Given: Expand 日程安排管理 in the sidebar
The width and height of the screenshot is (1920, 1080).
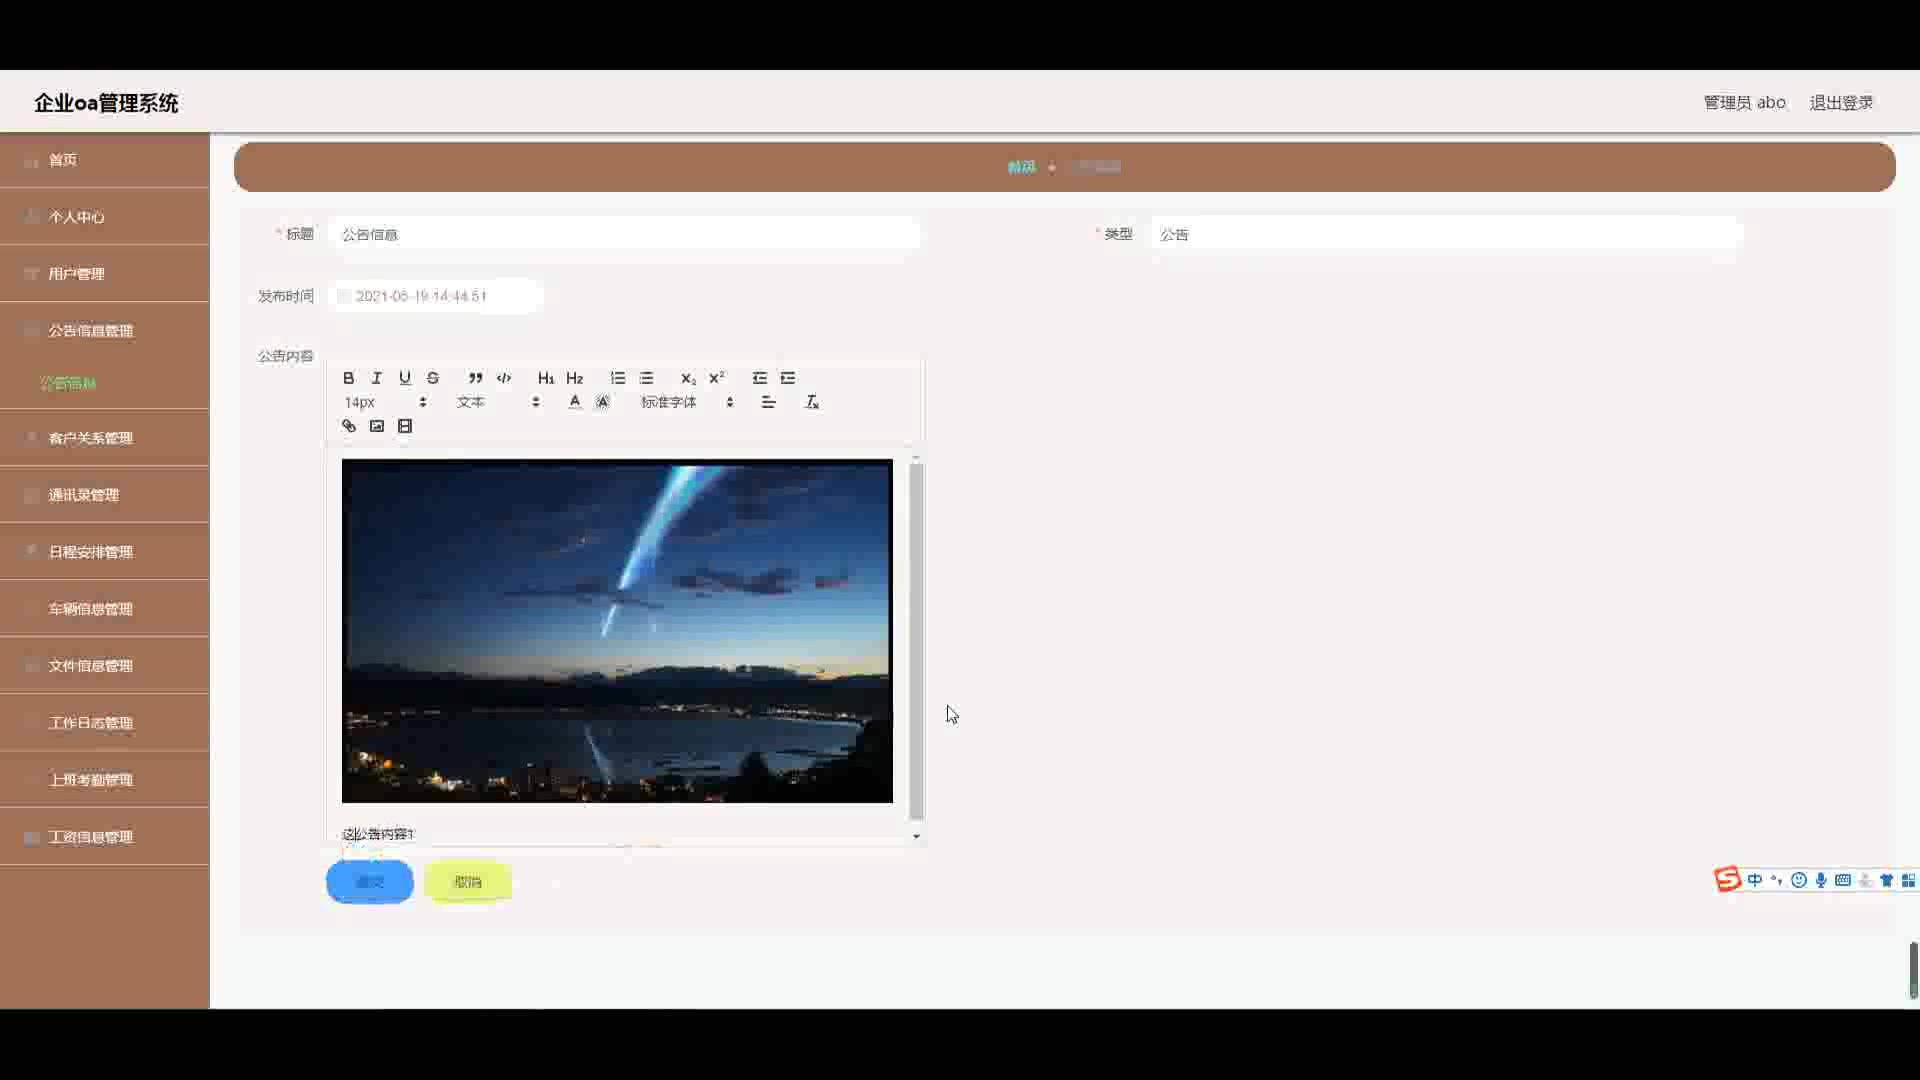Looking at the screenshot, I should point(105,552).
